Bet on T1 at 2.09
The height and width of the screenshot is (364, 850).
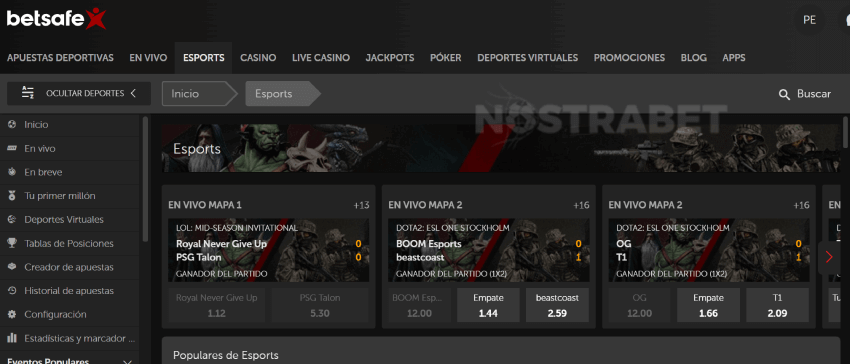777,305
